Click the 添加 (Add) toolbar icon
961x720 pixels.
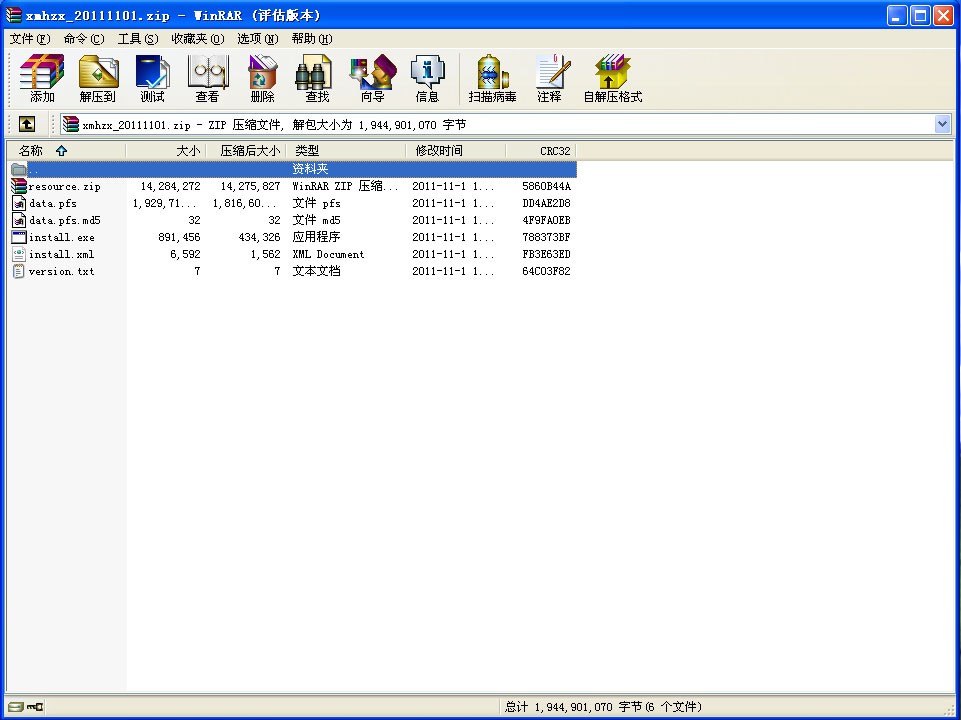[42, 79]
